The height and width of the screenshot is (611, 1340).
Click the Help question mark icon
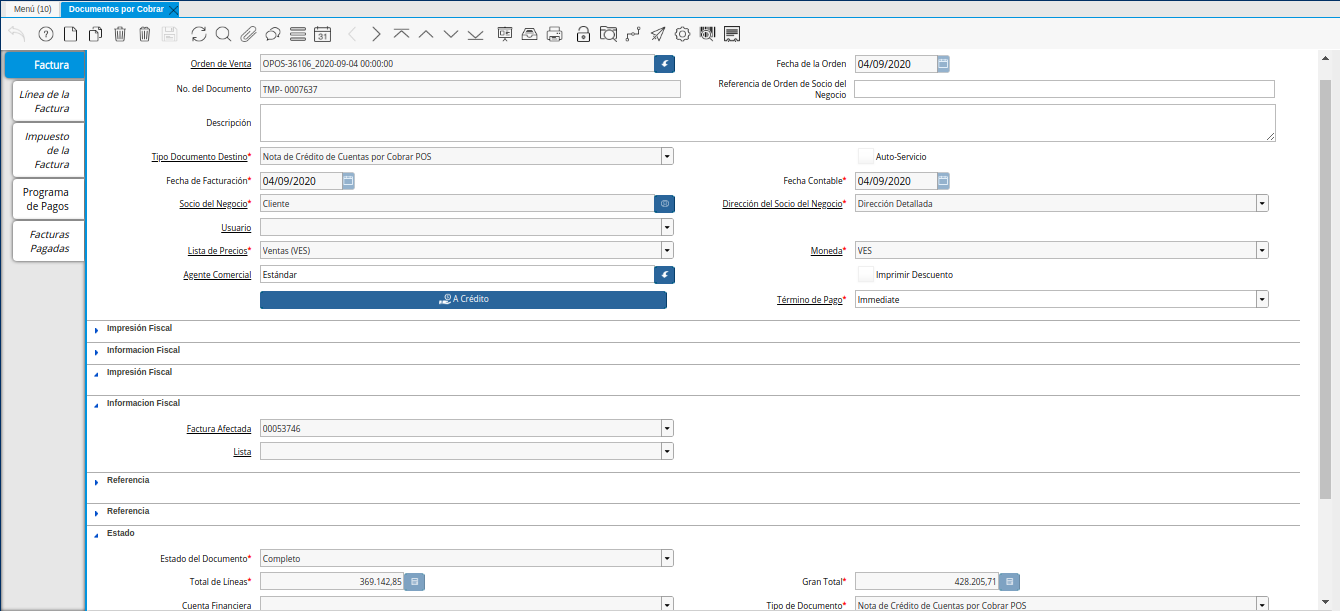(x=45, y=34)
